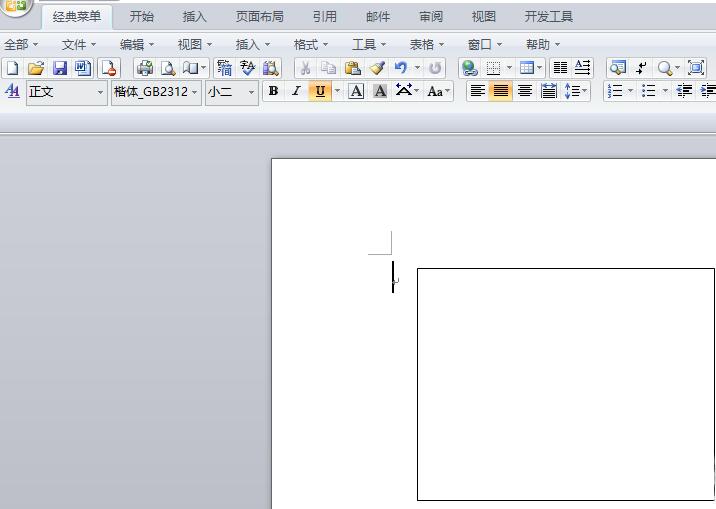Select the Format Painter brush

377,68
